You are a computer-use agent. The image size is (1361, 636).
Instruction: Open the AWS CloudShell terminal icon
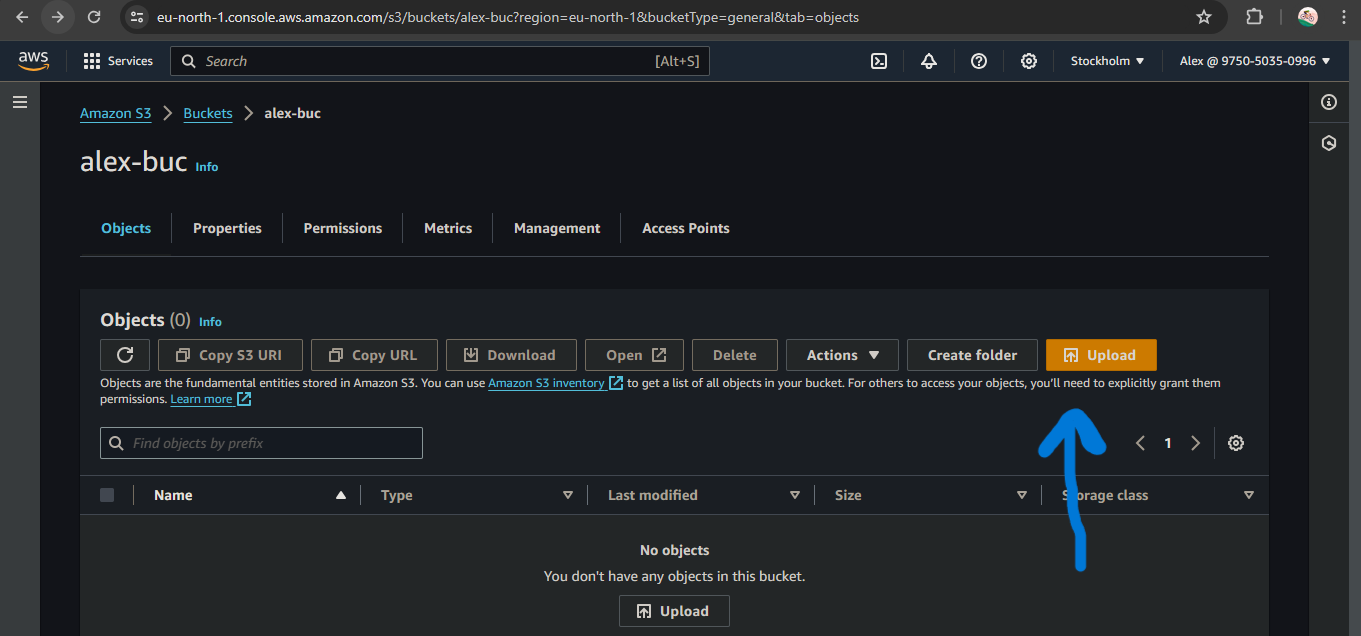point(879,61)
